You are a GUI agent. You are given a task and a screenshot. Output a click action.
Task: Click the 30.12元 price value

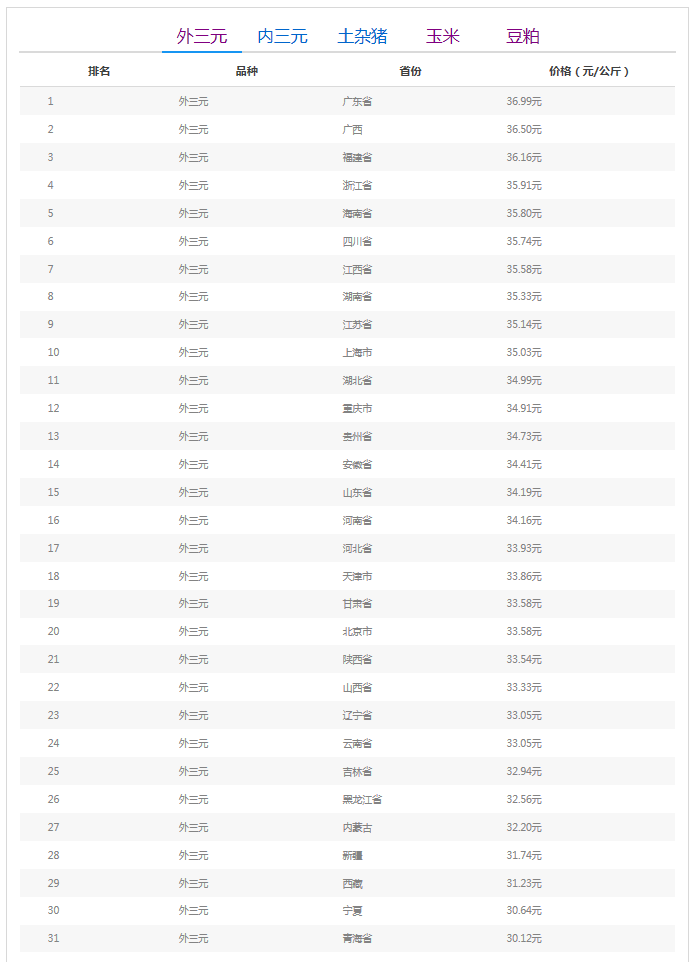pyautogui.click(x=524, y=939)
